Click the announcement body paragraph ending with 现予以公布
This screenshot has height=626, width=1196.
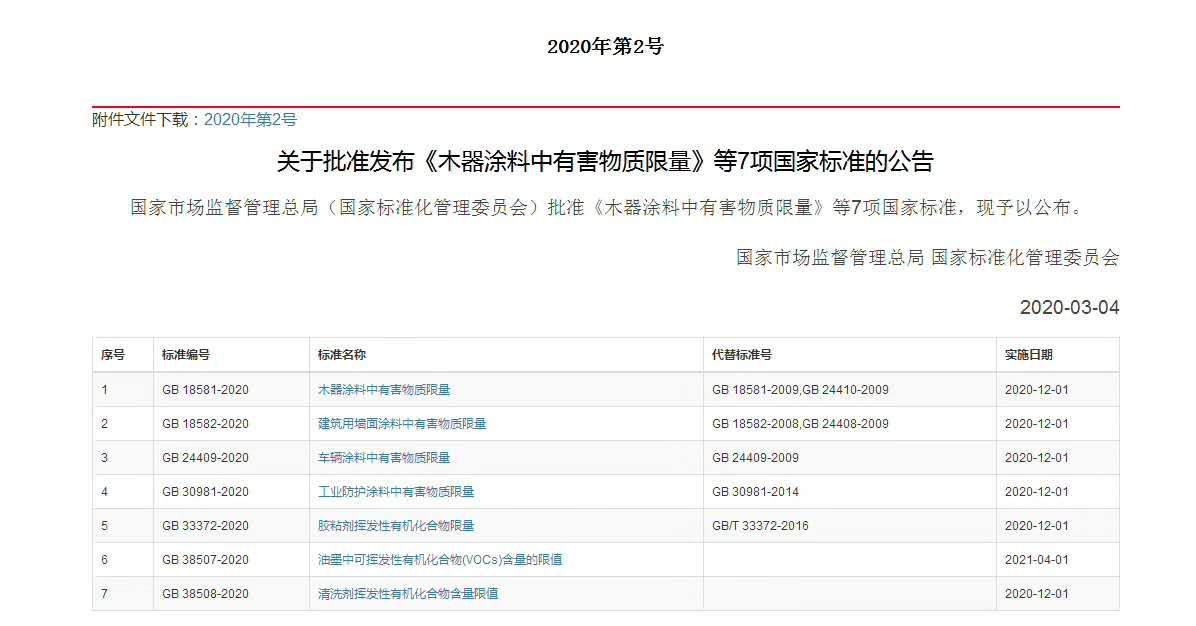pos(608,207)
